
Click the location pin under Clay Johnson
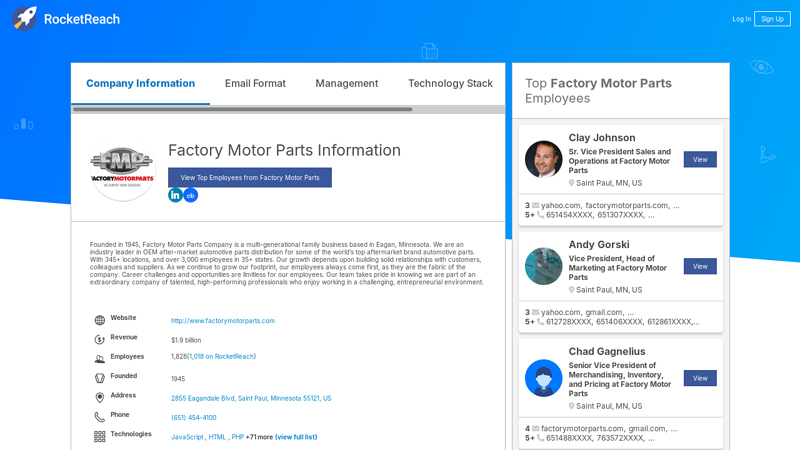[571, 183]
